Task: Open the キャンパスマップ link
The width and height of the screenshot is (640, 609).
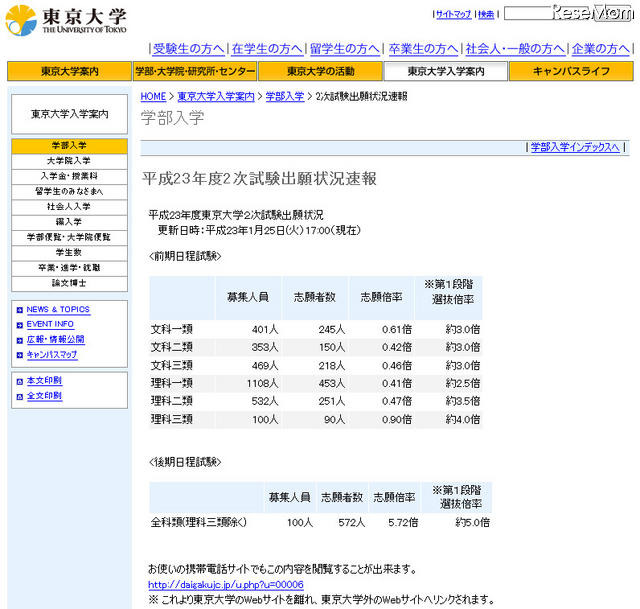Action: [x=52, y=355]
